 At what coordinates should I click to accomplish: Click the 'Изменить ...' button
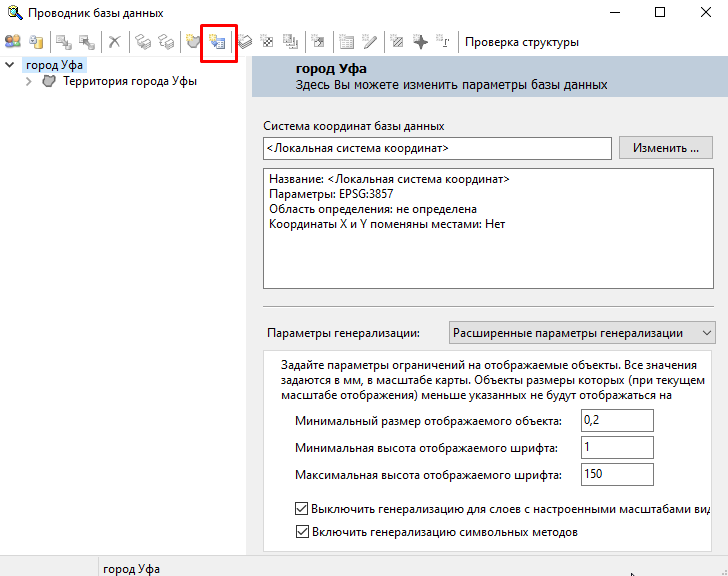pyautogui.click(x=666, y=148)
